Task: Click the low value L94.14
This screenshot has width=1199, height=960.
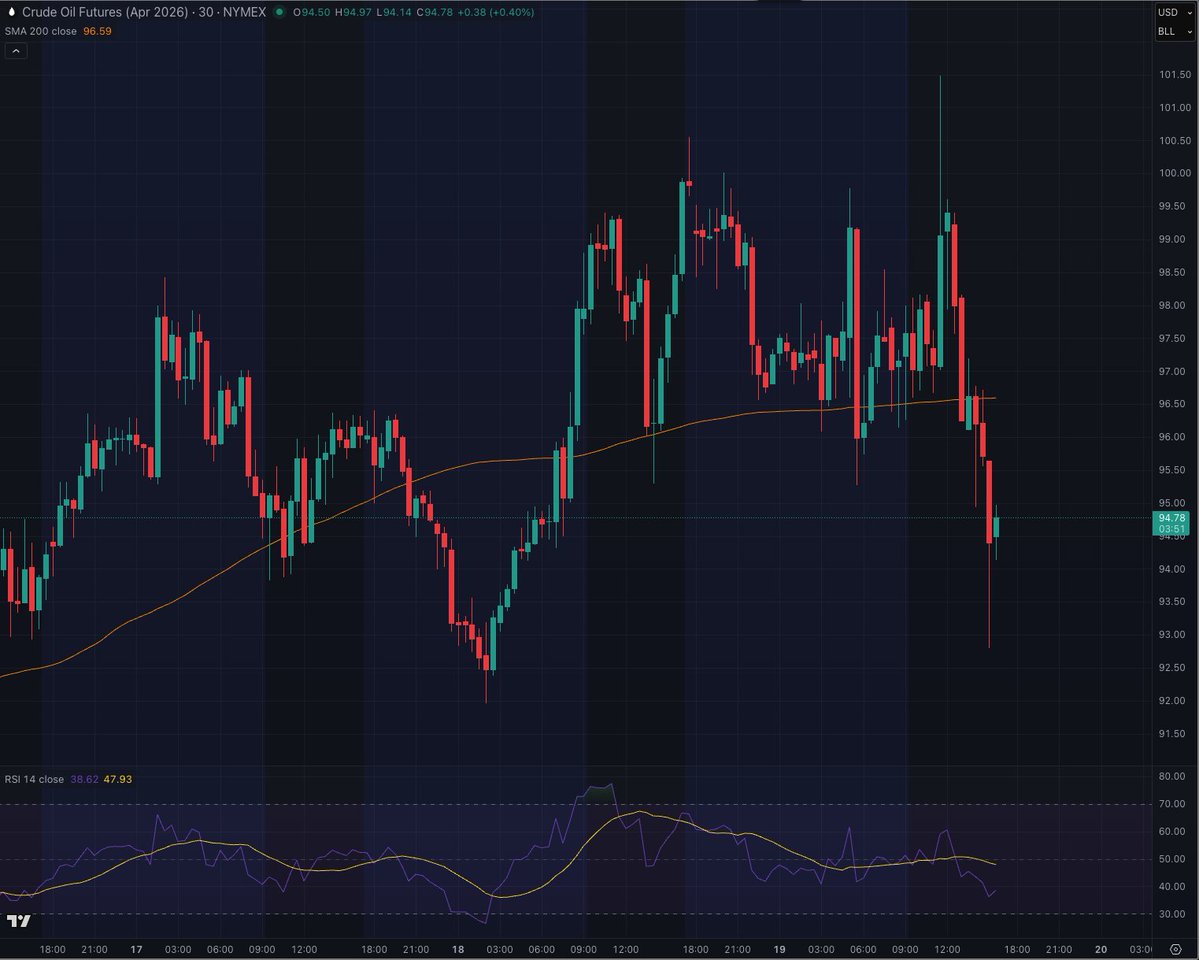Action: point(394,12)
